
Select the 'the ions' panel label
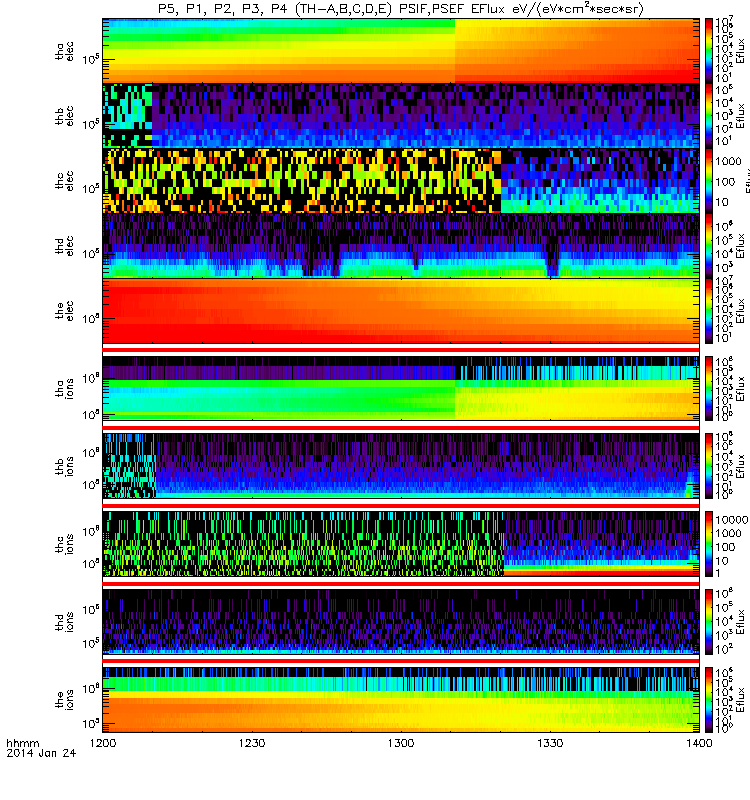tap(64, 700)
